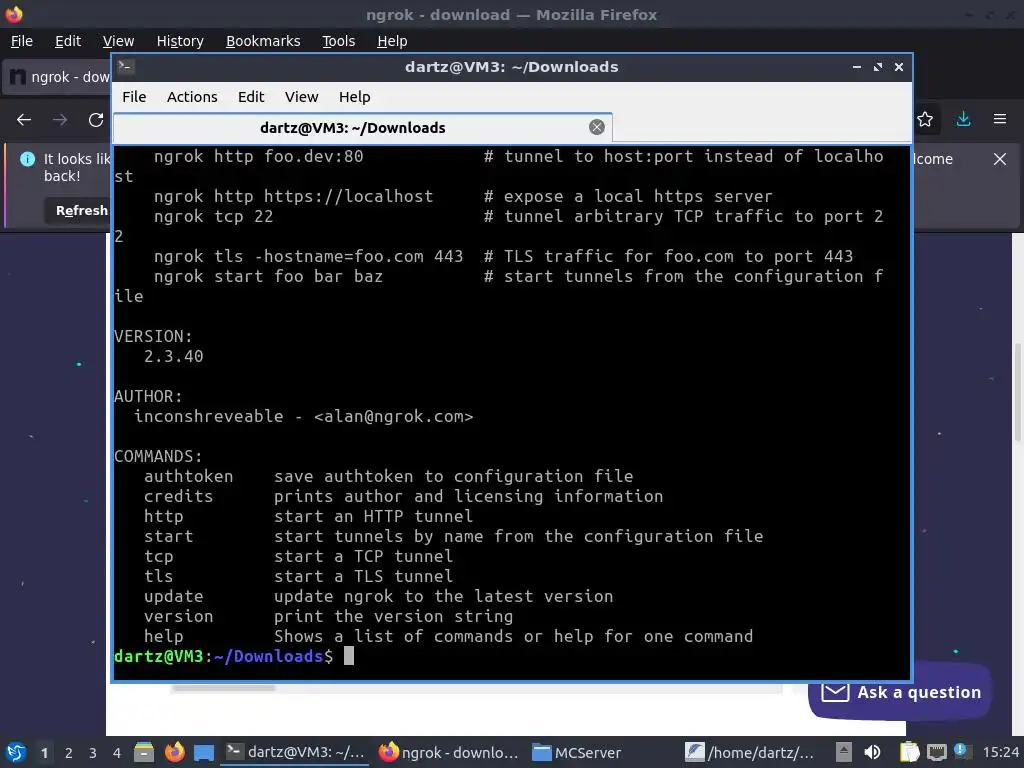
Task: Click the Ask a question button
Action: tap(900, 692)
